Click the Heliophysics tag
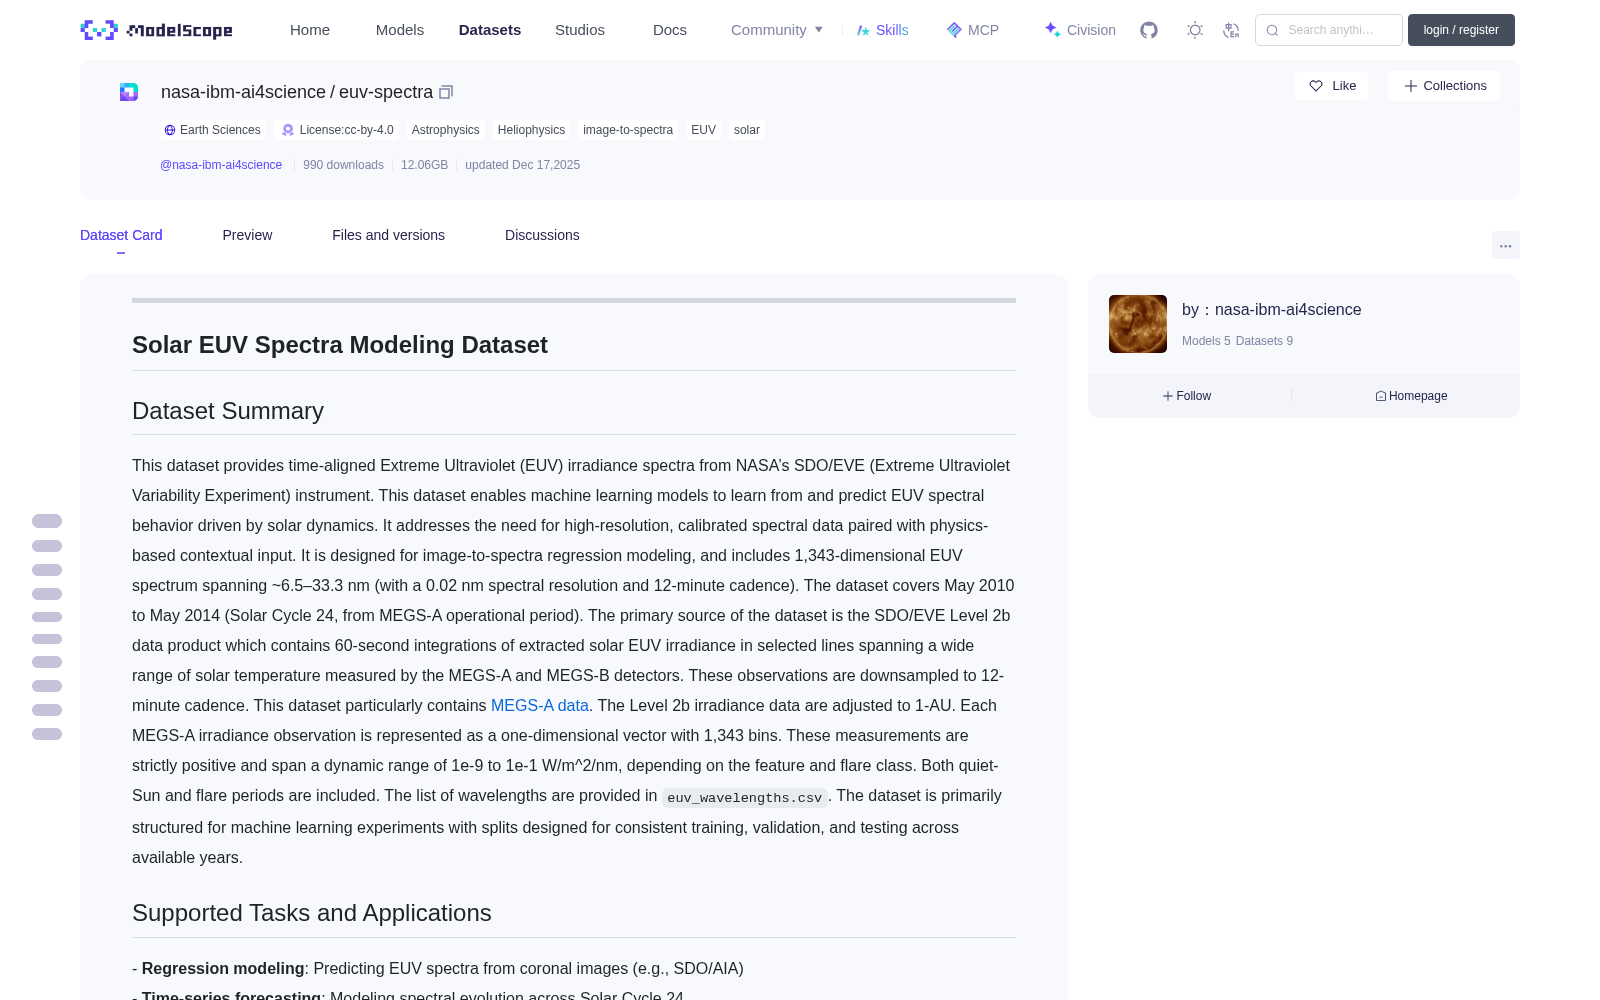The height and width of the screenshot is (1000, 1600). click(x=531, y=130)
